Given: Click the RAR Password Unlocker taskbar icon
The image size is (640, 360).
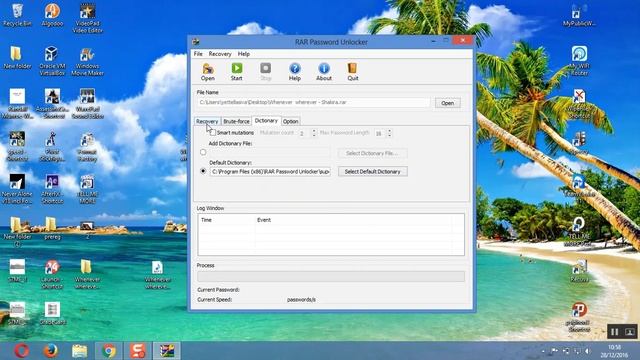Looking at the screenshot, I should click(167, 351).
